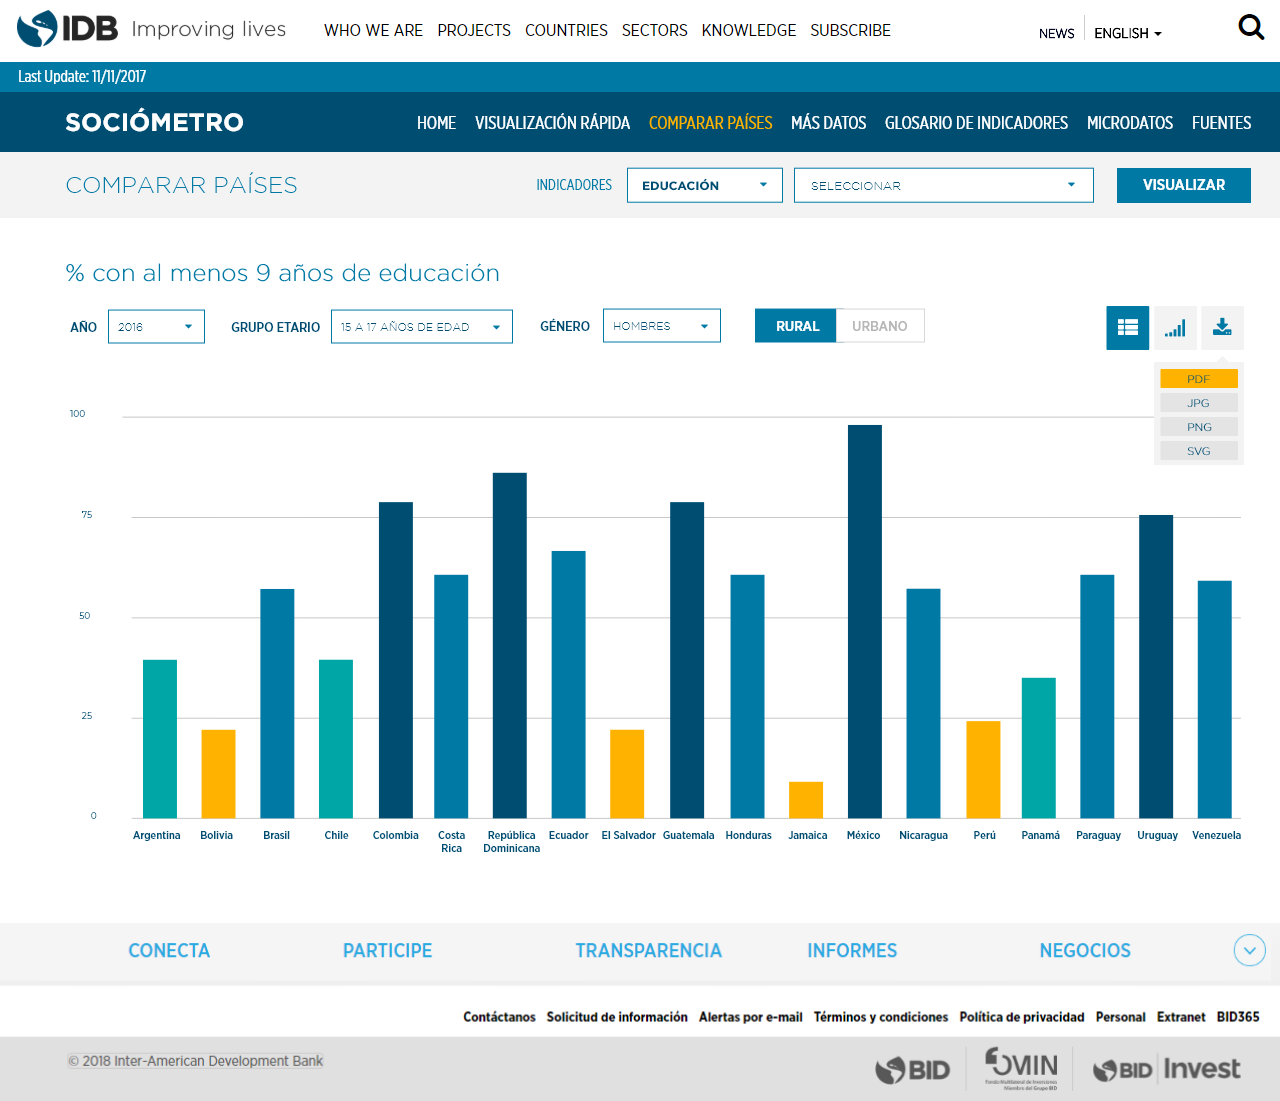The image size is (1280, 1101).
Task: Open COMPARAR PAÍSES tab
Action: pyautogui.click(x=711, y=123)
